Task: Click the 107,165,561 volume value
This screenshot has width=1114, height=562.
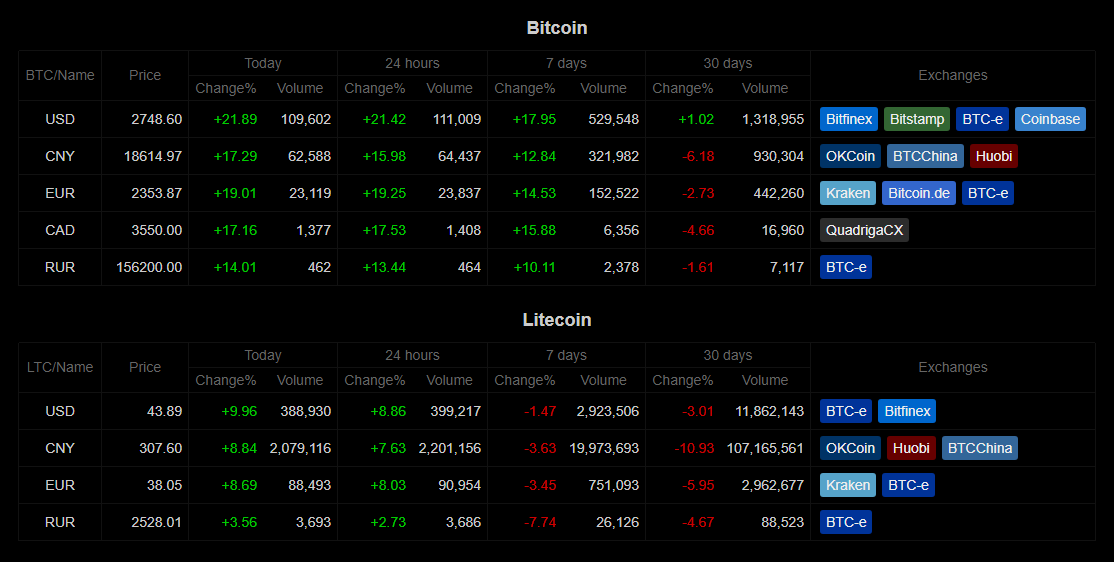Action: pyautogui.click(x=765, y=448)
